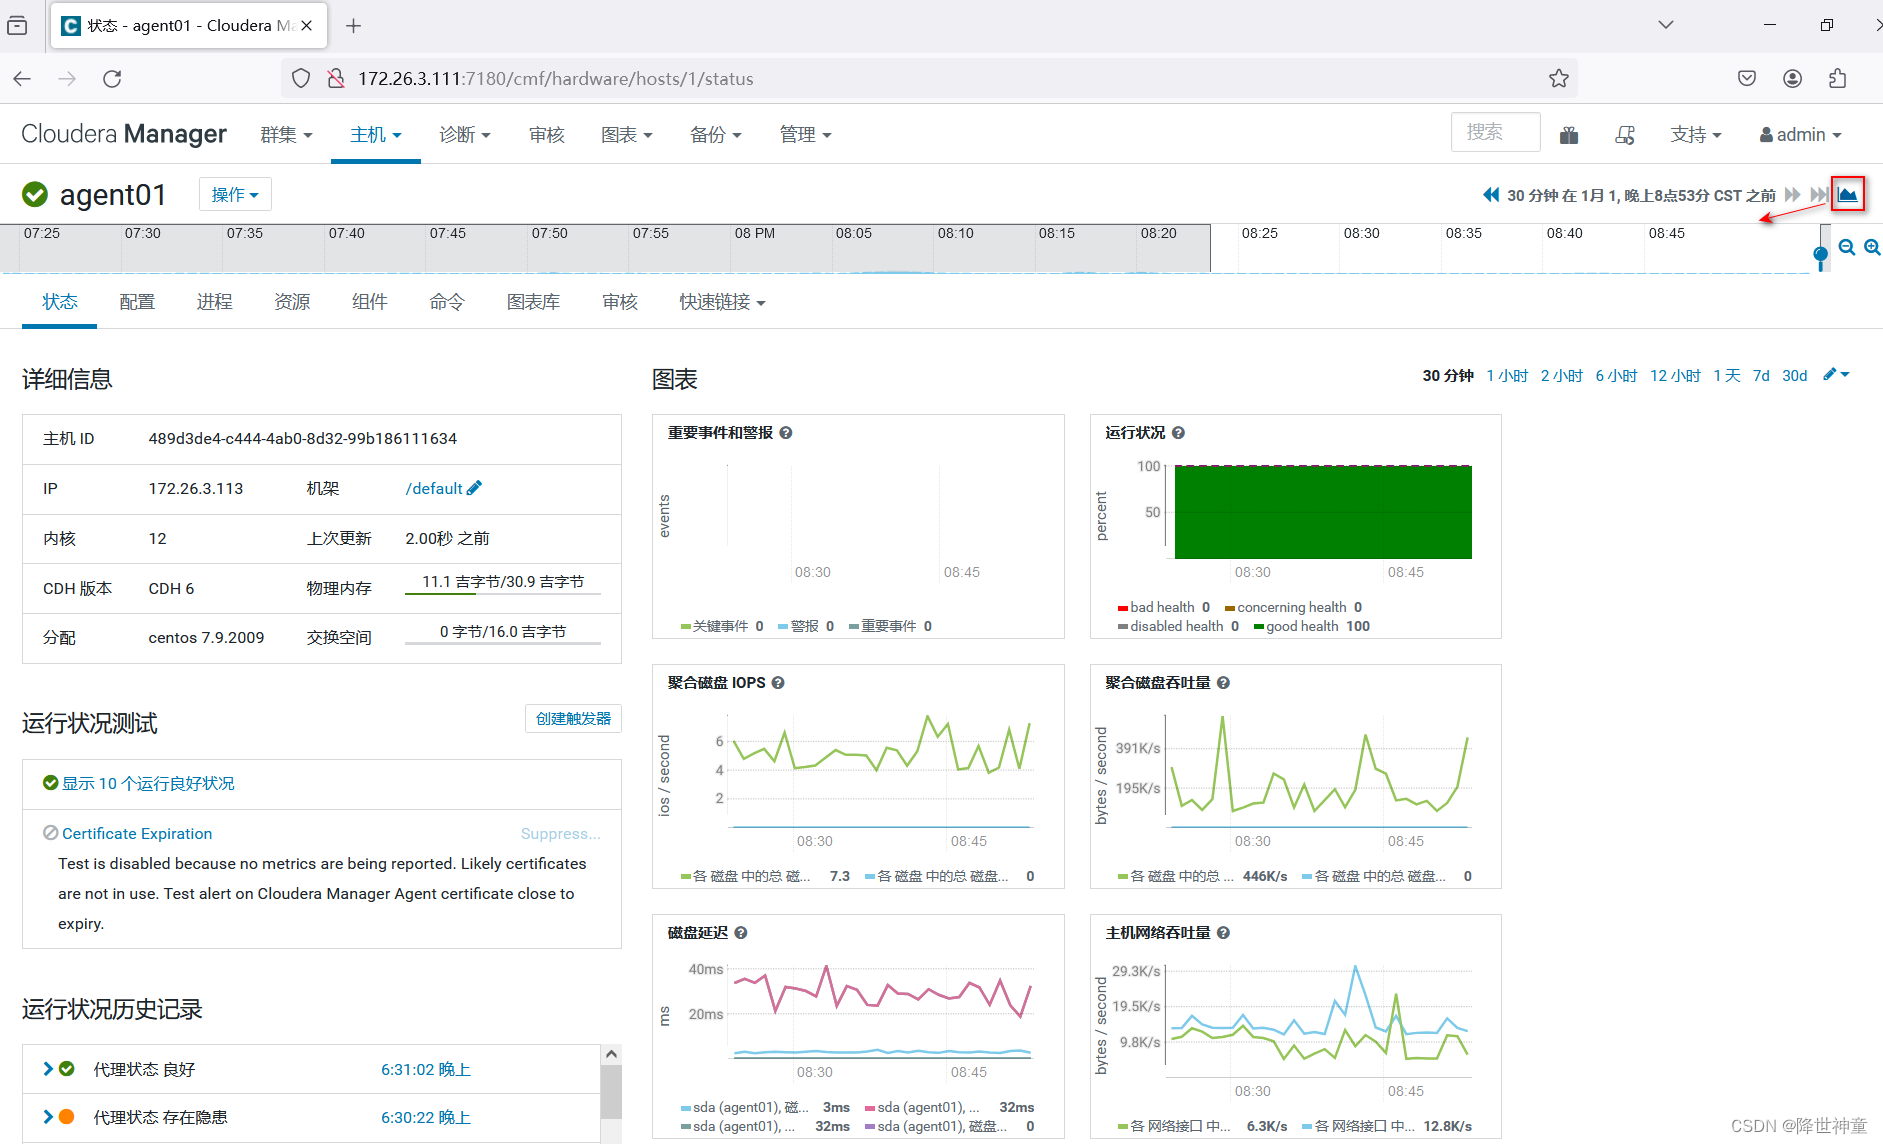Go back in the browser
This screenshot has height=1144, width=1883.
coord(22,78)
